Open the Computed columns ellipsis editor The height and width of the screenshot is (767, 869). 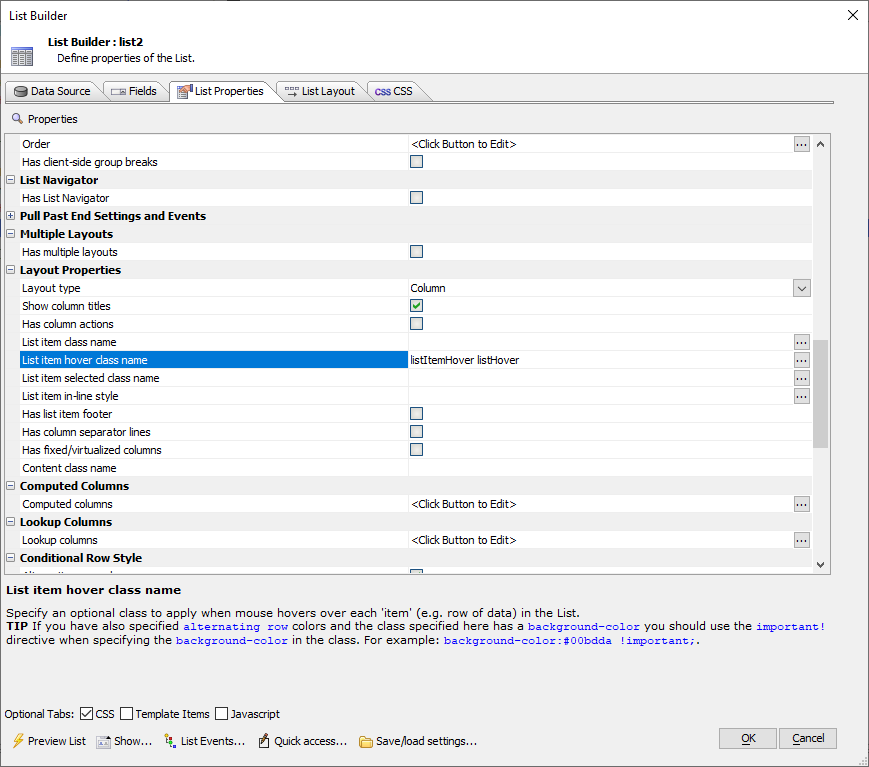tap(801, 504)
